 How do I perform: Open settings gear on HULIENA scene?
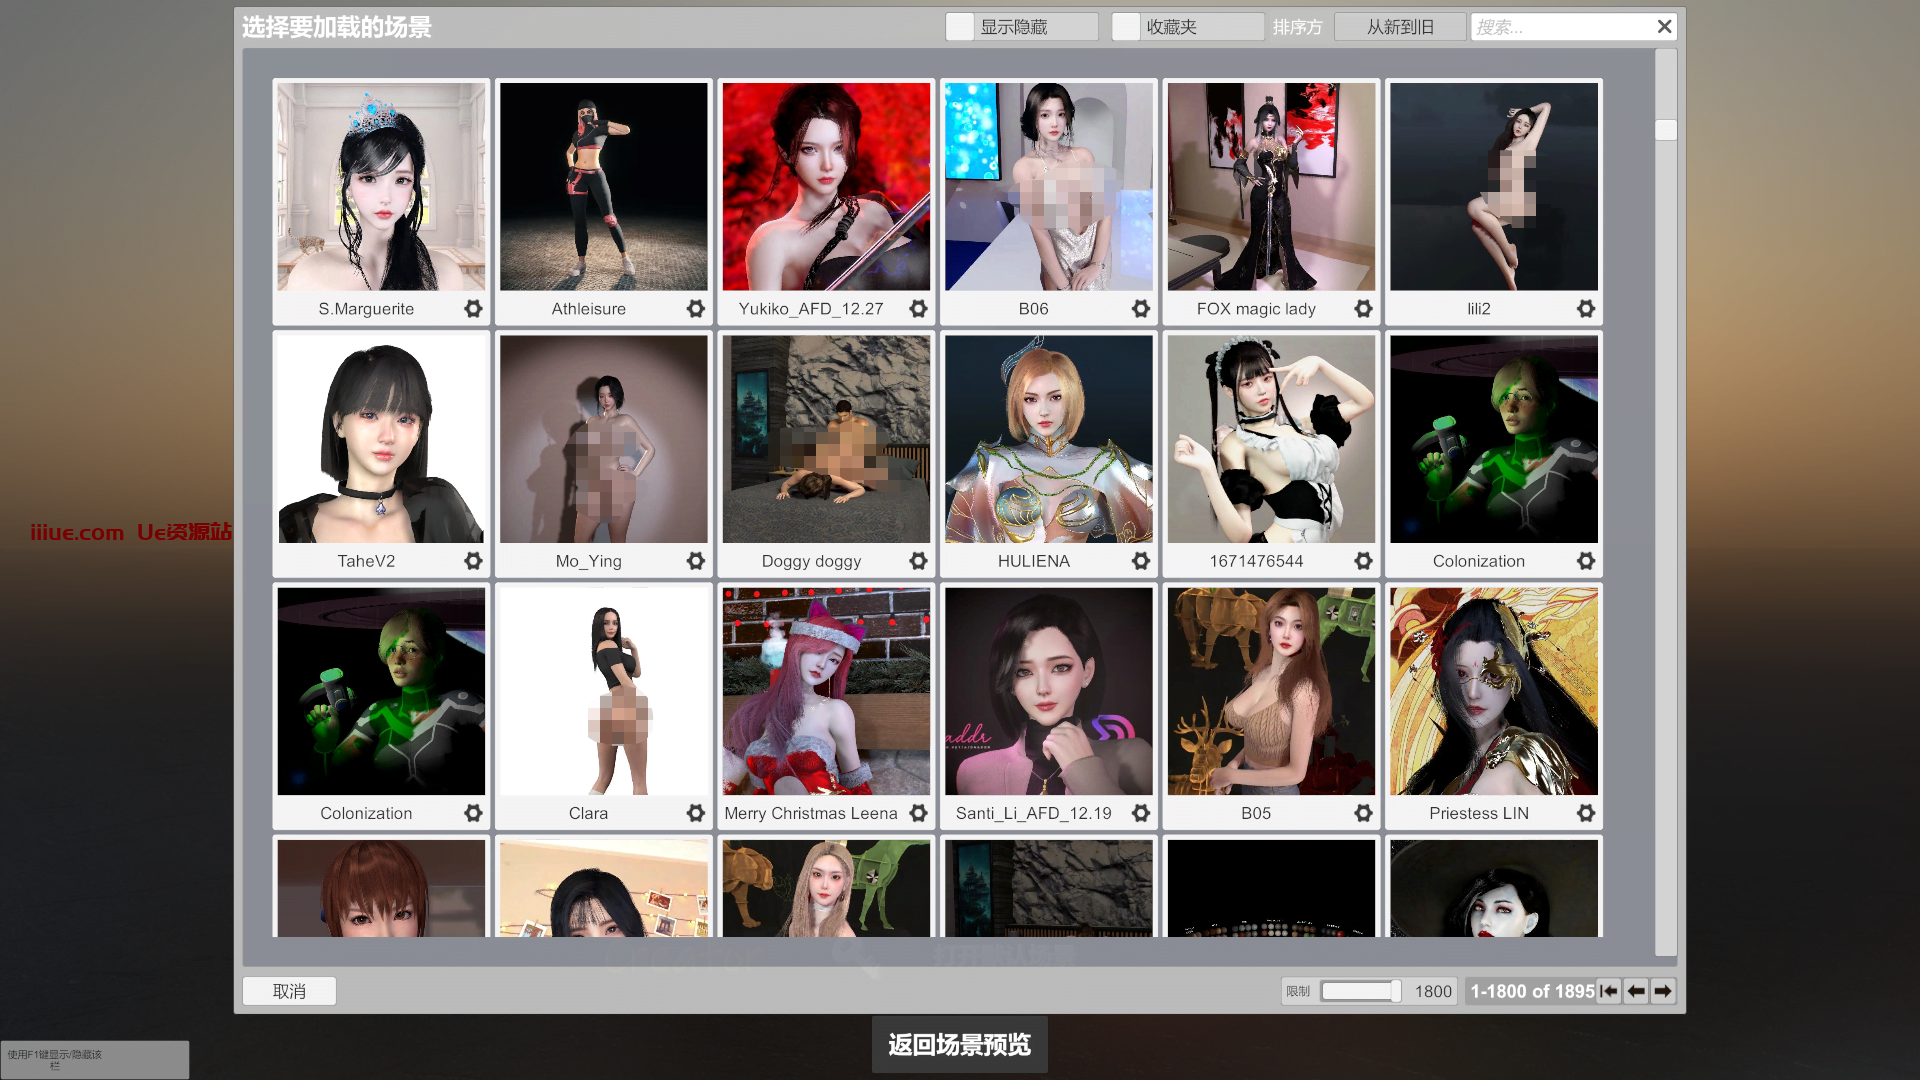pyautogui.click(x=1140, y=561)
